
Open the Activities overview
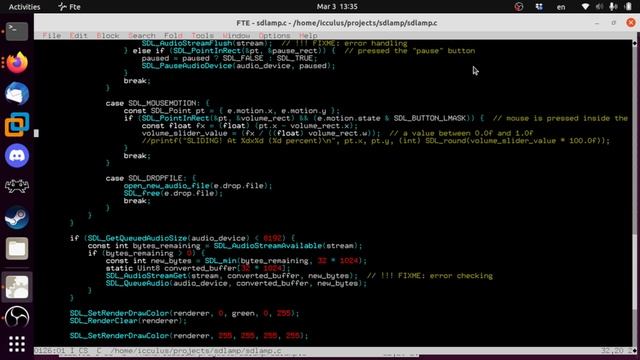pos(24,7)
